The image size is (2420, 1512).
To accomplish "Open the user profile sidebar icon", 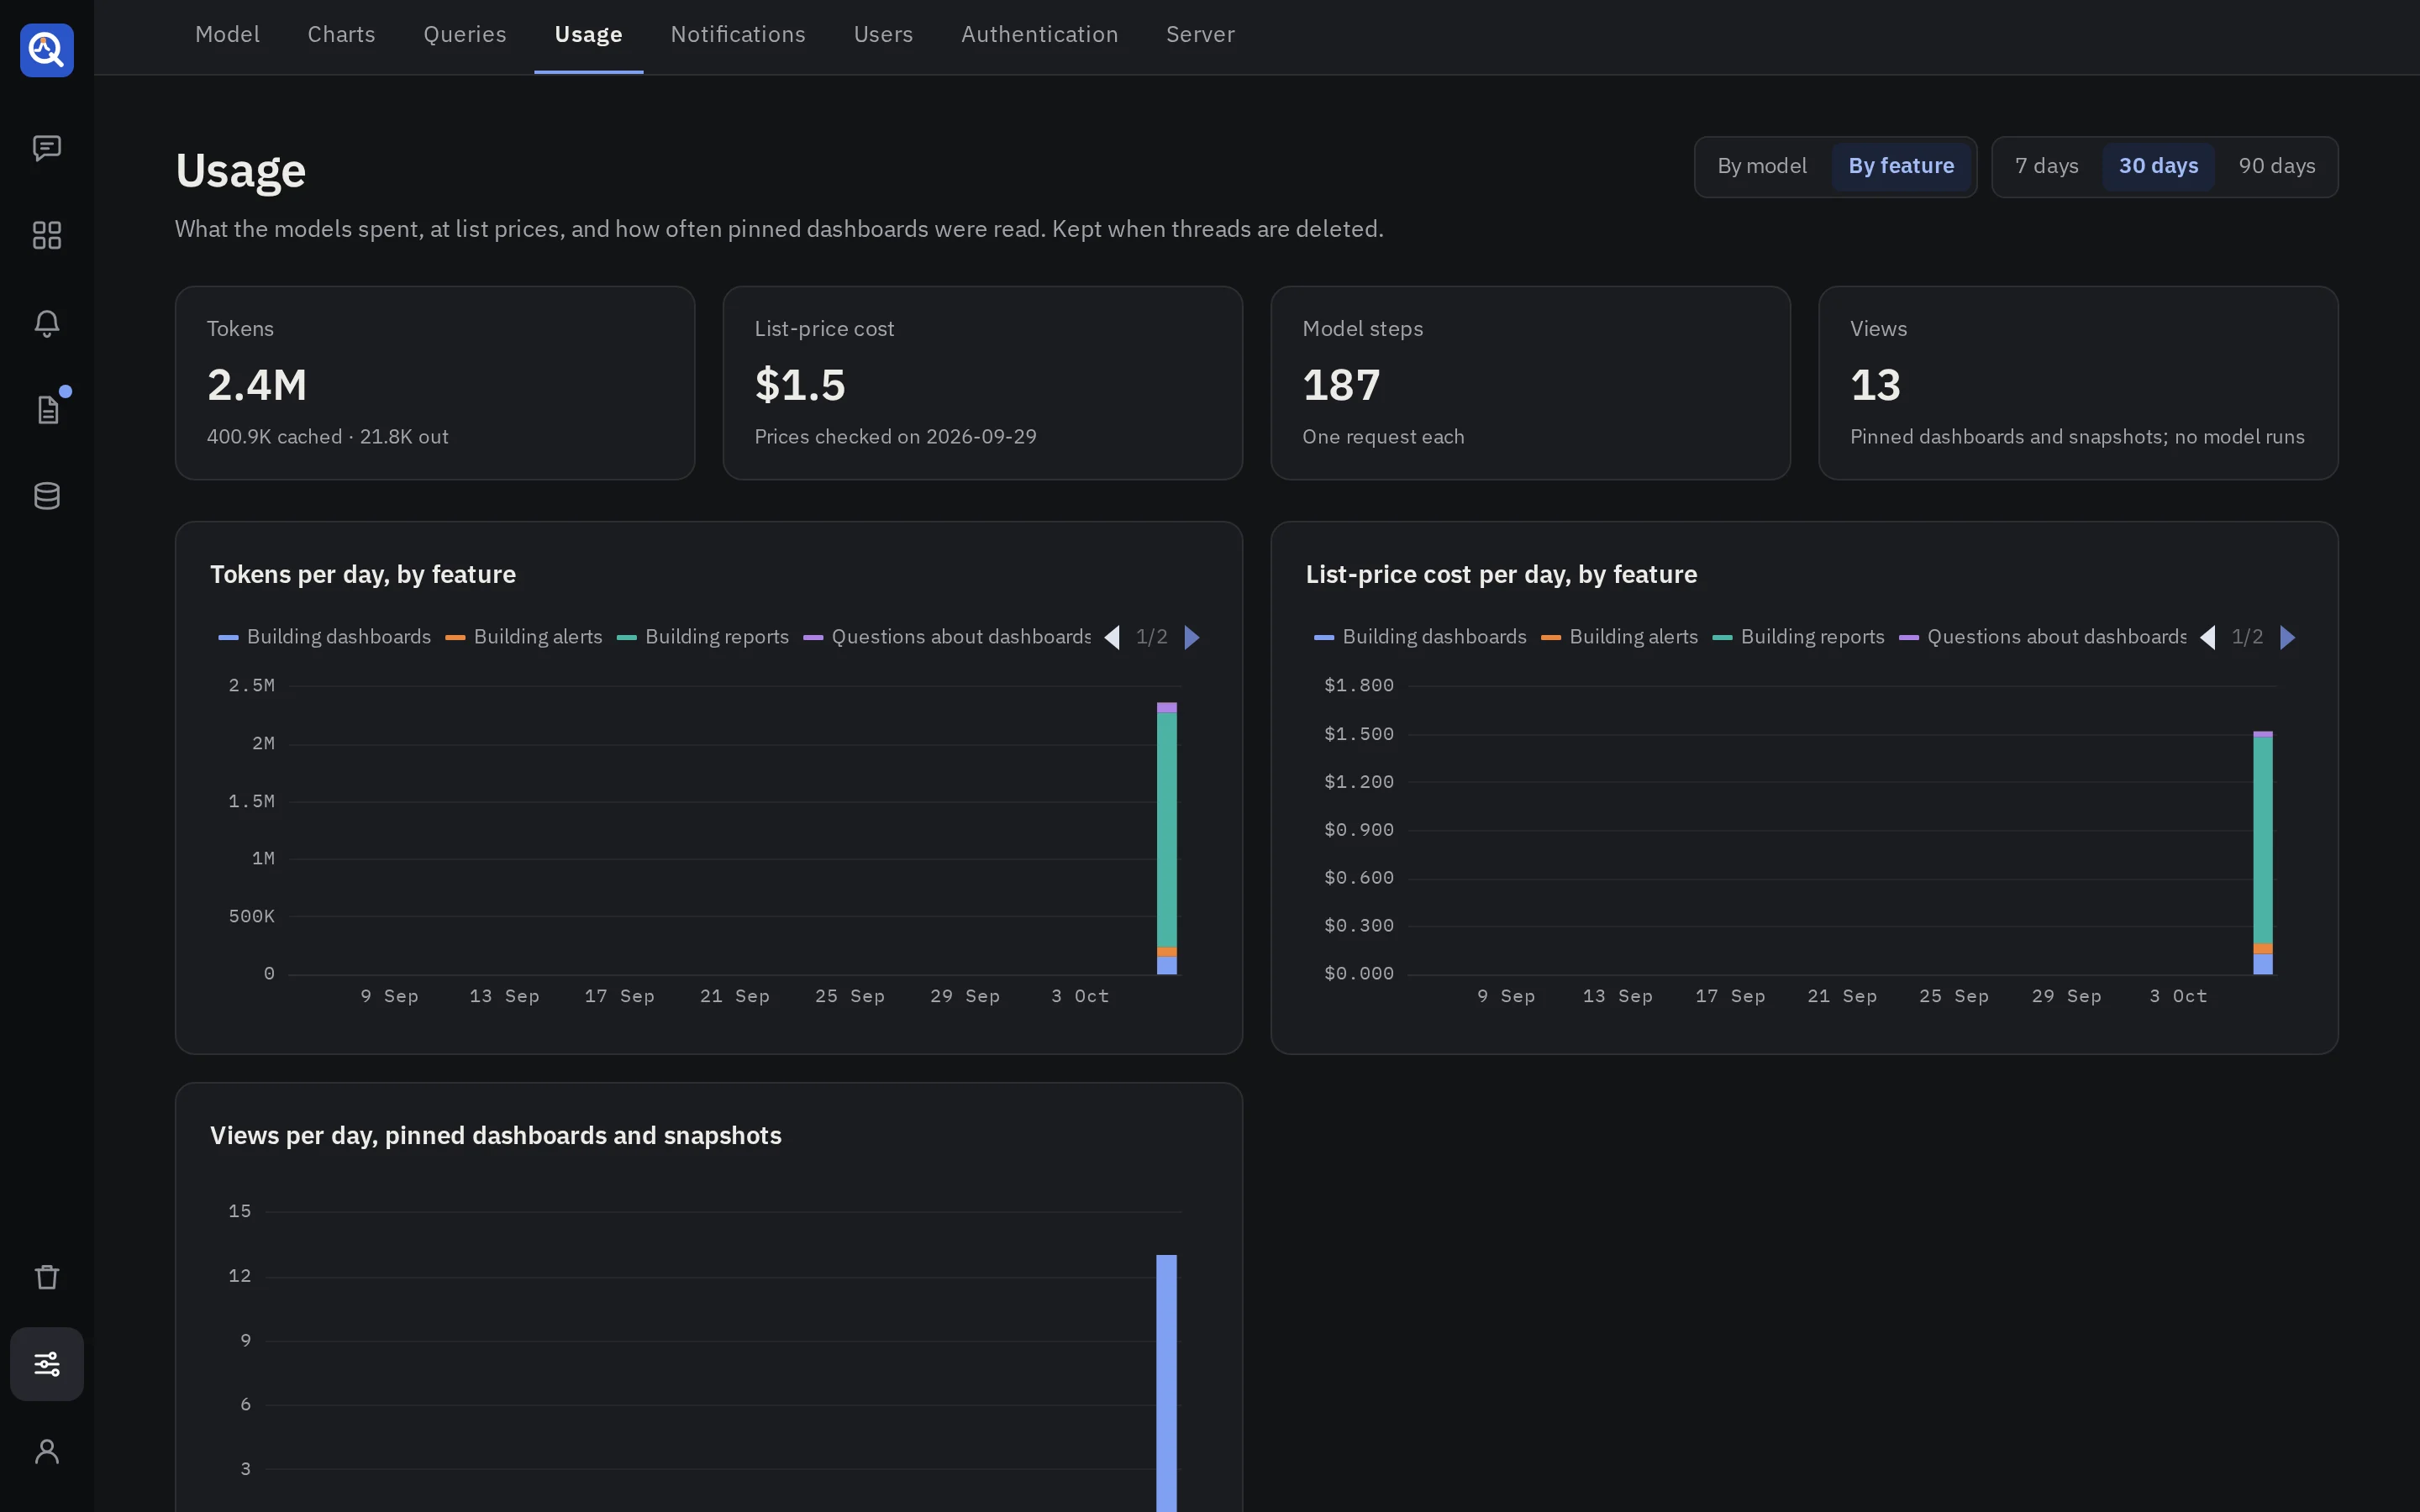I will pos(47,1451).
